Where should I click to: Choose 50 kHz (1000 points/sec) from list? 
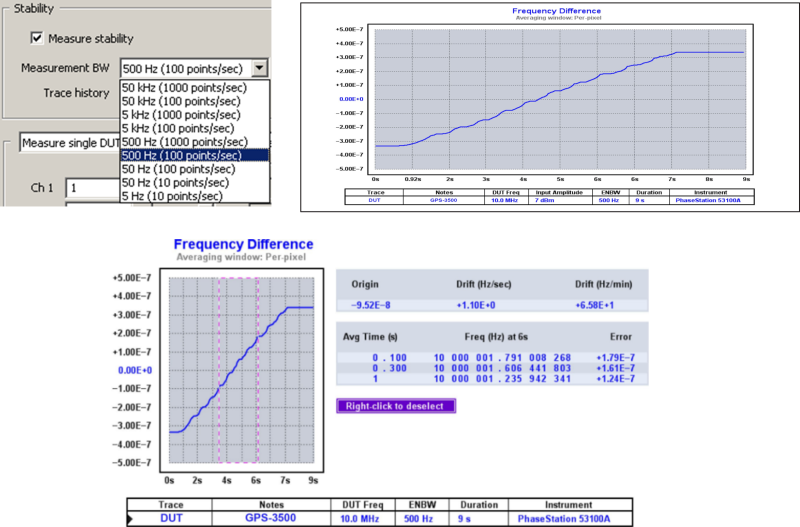point(180,87)
